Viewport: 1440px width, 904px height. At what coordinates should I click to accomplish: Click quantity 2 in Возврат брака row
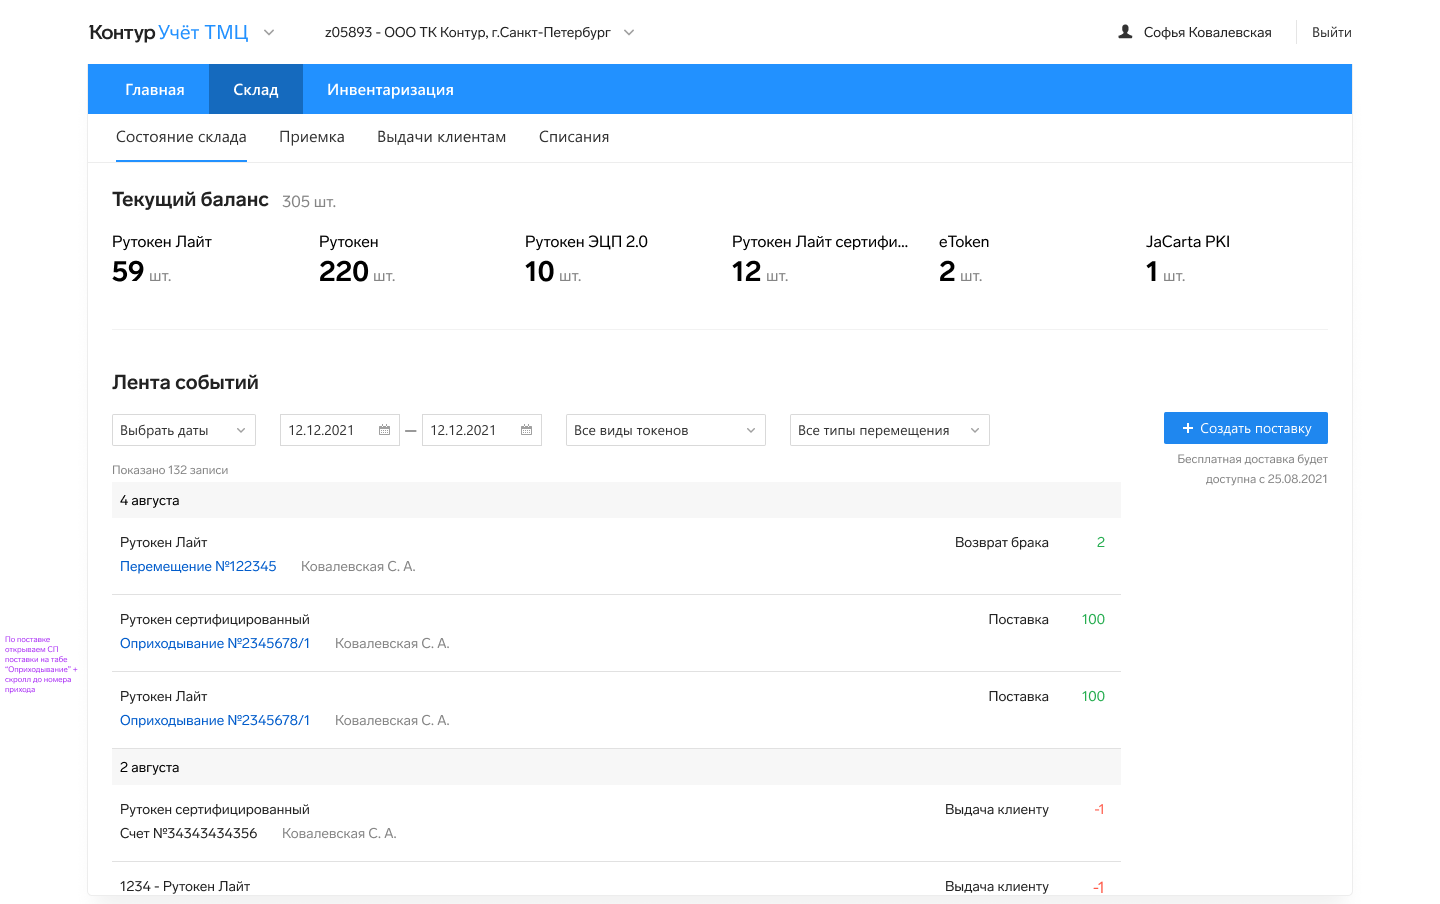pos(1101,542)
